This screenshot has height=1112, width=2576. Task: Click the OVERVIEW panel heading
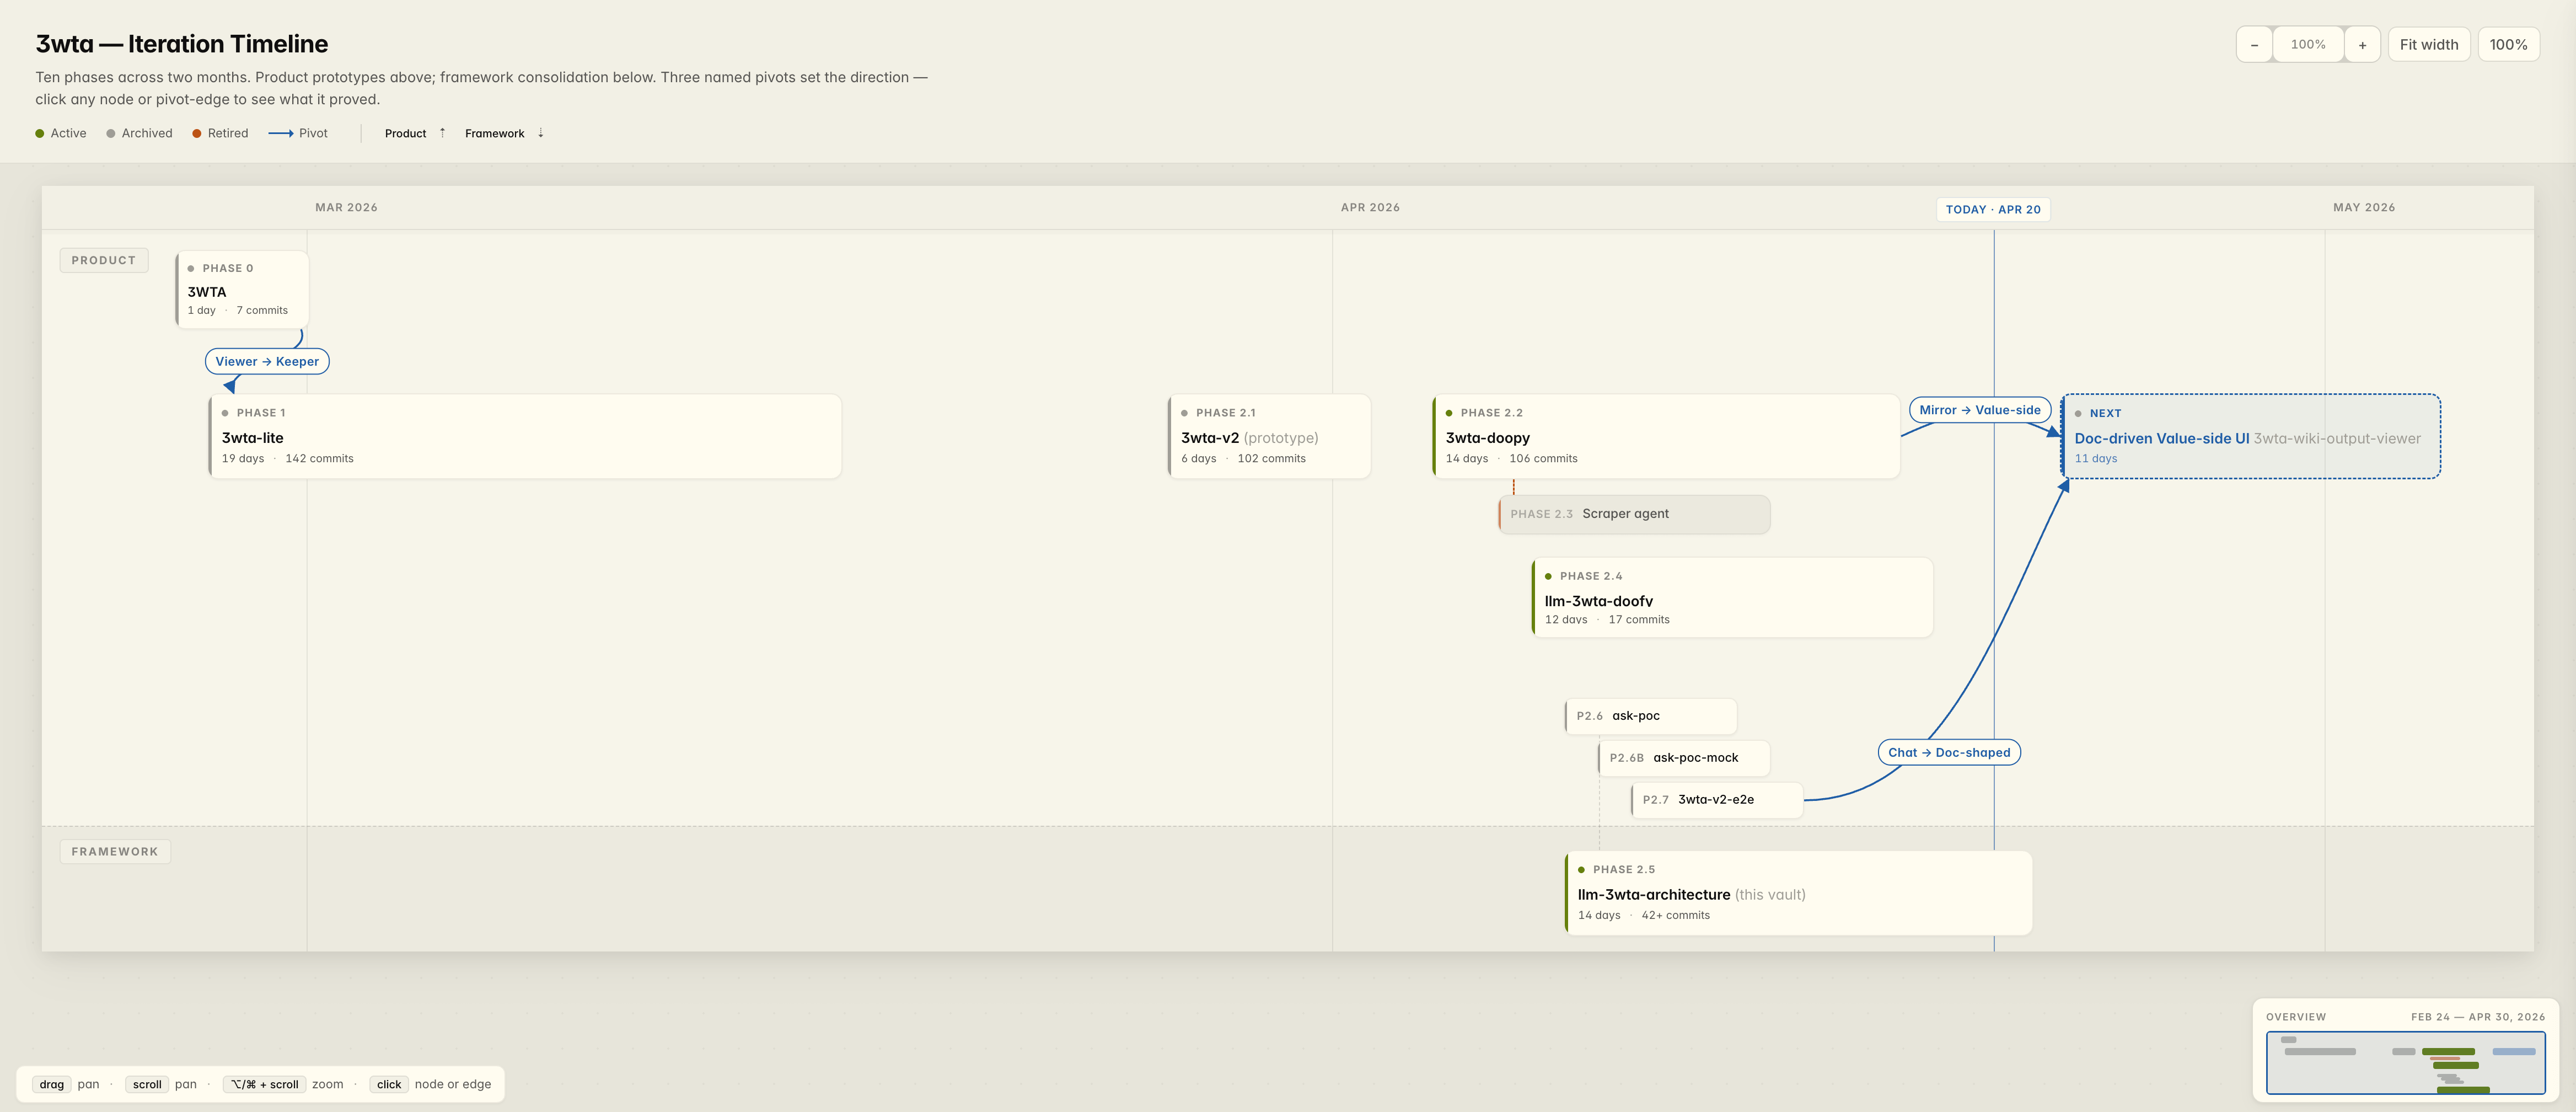point(2296,1017)
